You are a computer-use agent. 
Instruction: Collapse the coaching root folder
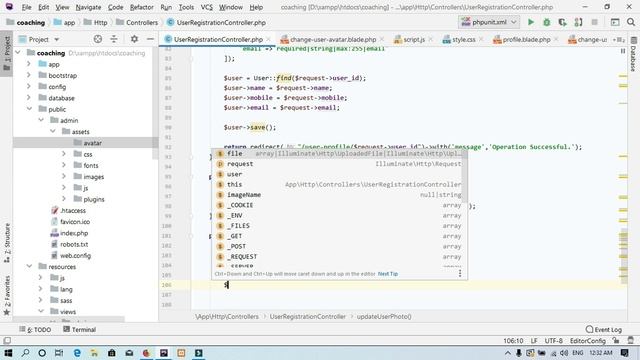(18, 53)
